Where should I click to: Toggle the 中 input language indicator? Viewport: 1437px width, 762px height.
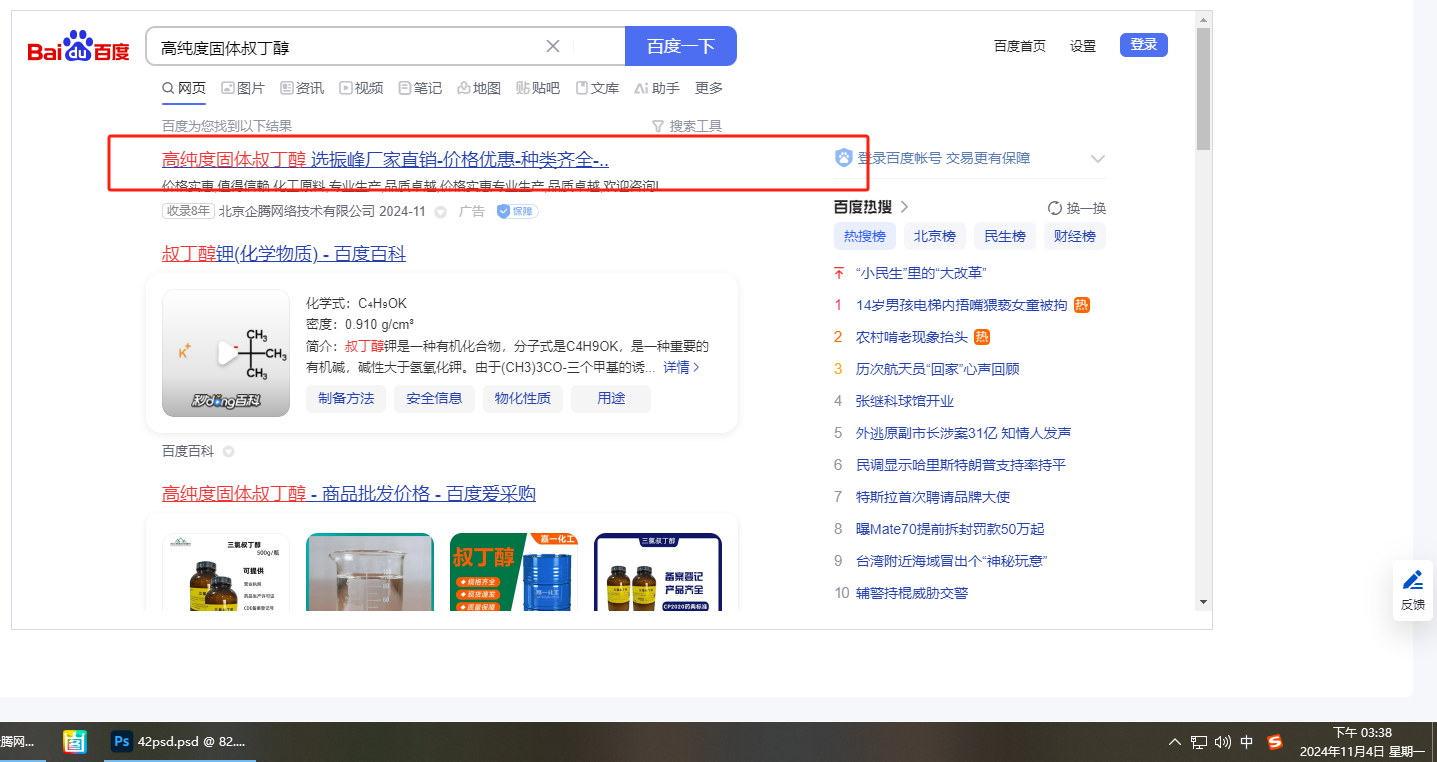(1247, 742)
